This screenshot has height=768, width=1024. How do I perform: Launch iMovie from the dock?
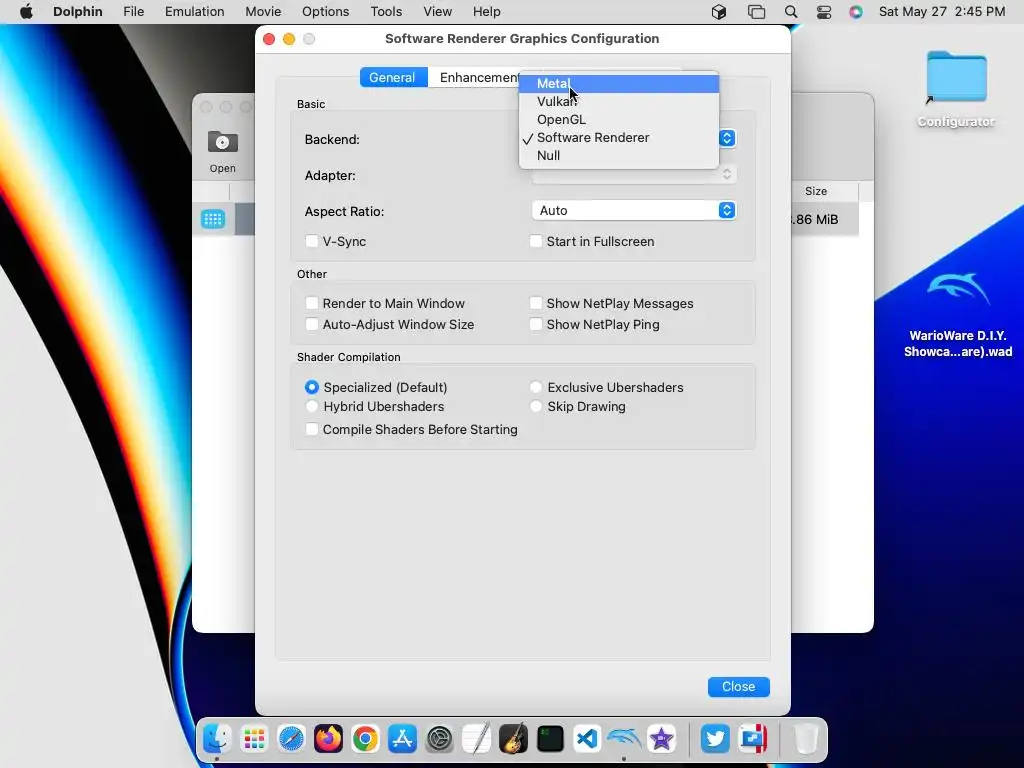pos(661,739)
